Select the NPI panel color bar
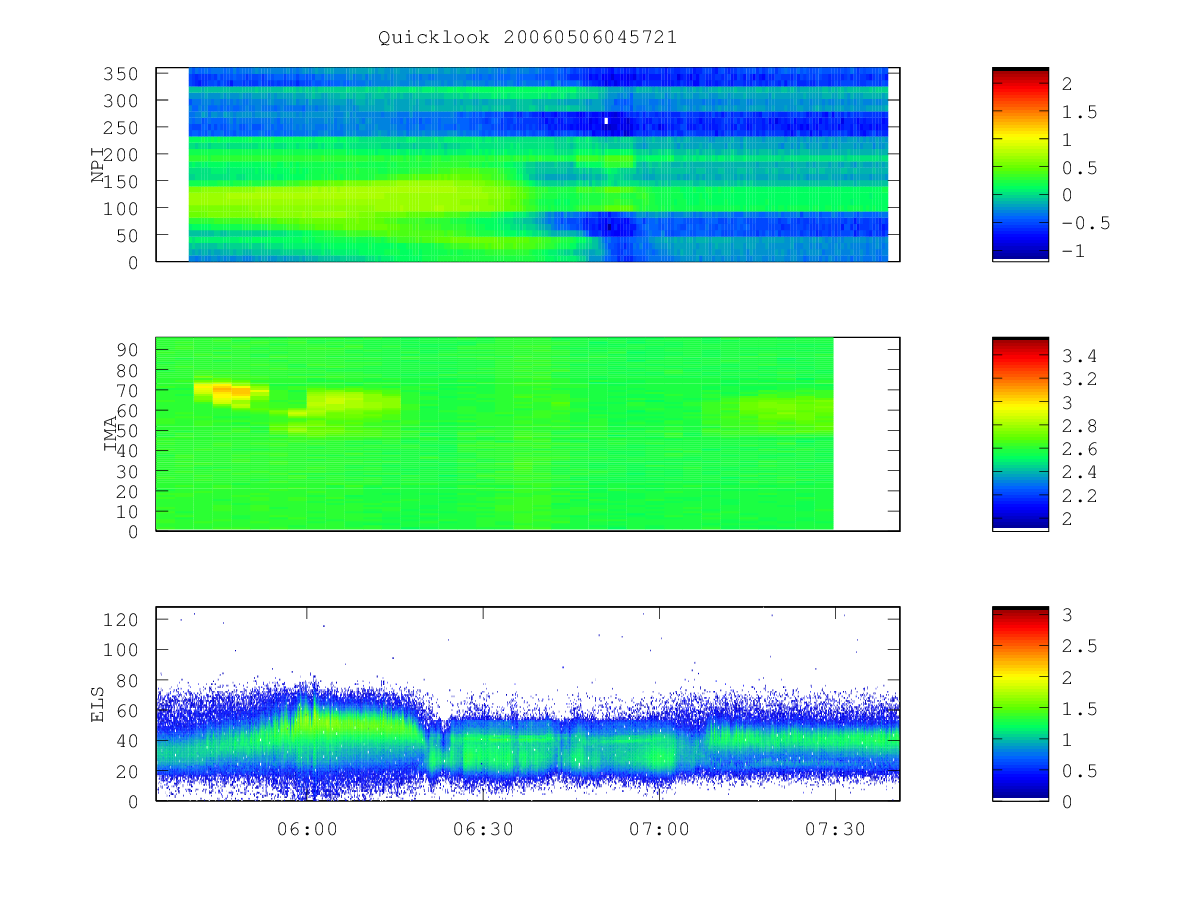Image resolution: width=1200 pixels, height=900 pixels. (1020, 164)
